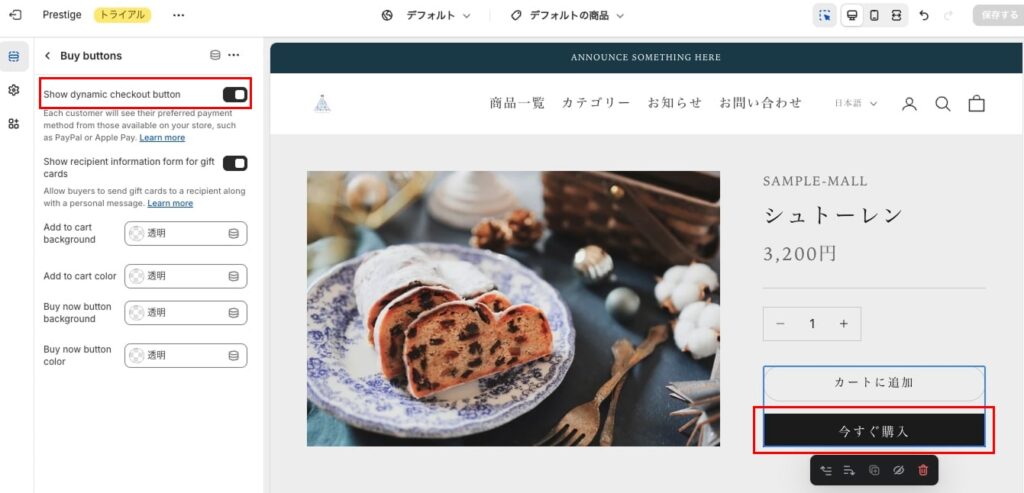1024x493 pixels.
Task: Hide block using the eye icon
Action: pos(898,470)
